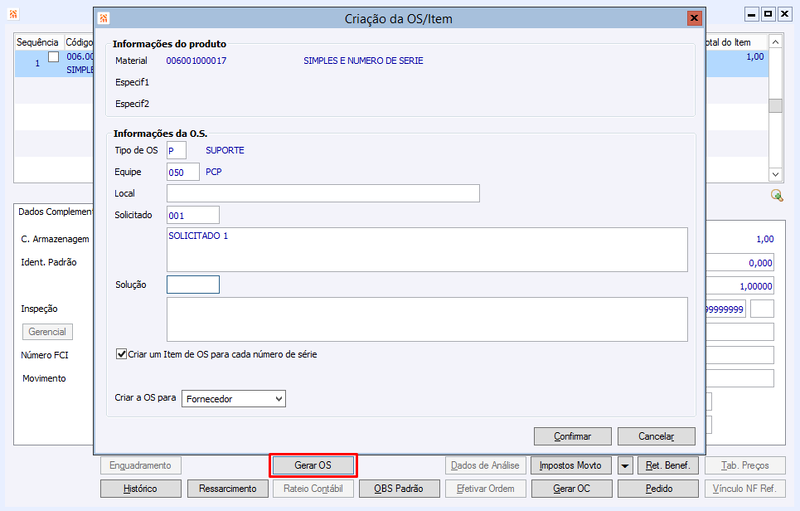Open the 'Criar a OS para' dropdown
This screenshot has width=800, height=511.
[x=234, y=399]
